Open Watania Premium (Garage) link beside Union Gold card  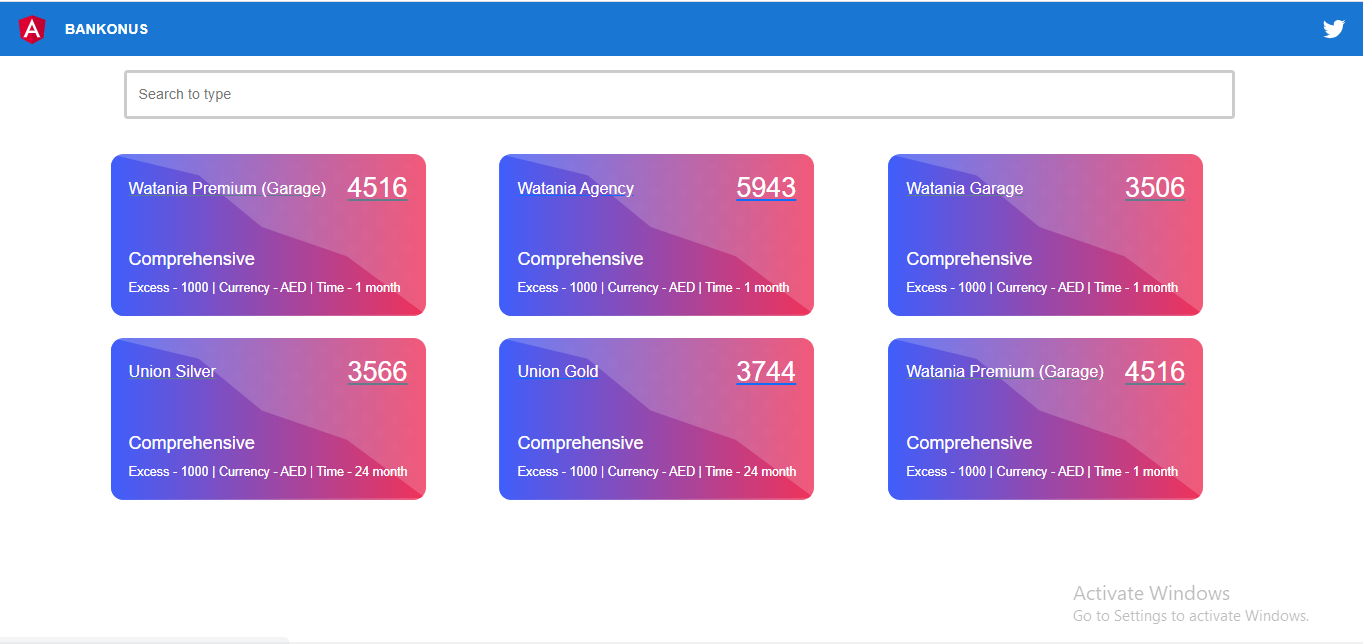click(x=1005, y=371)
